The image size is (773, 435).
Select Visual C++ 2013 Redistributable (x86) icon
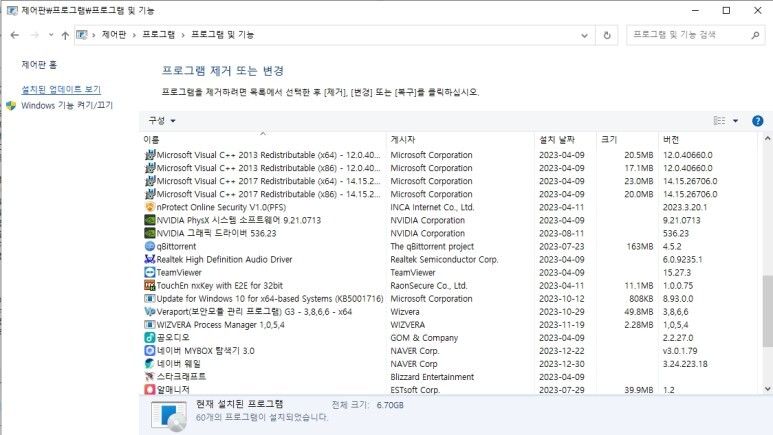[150, 168]
